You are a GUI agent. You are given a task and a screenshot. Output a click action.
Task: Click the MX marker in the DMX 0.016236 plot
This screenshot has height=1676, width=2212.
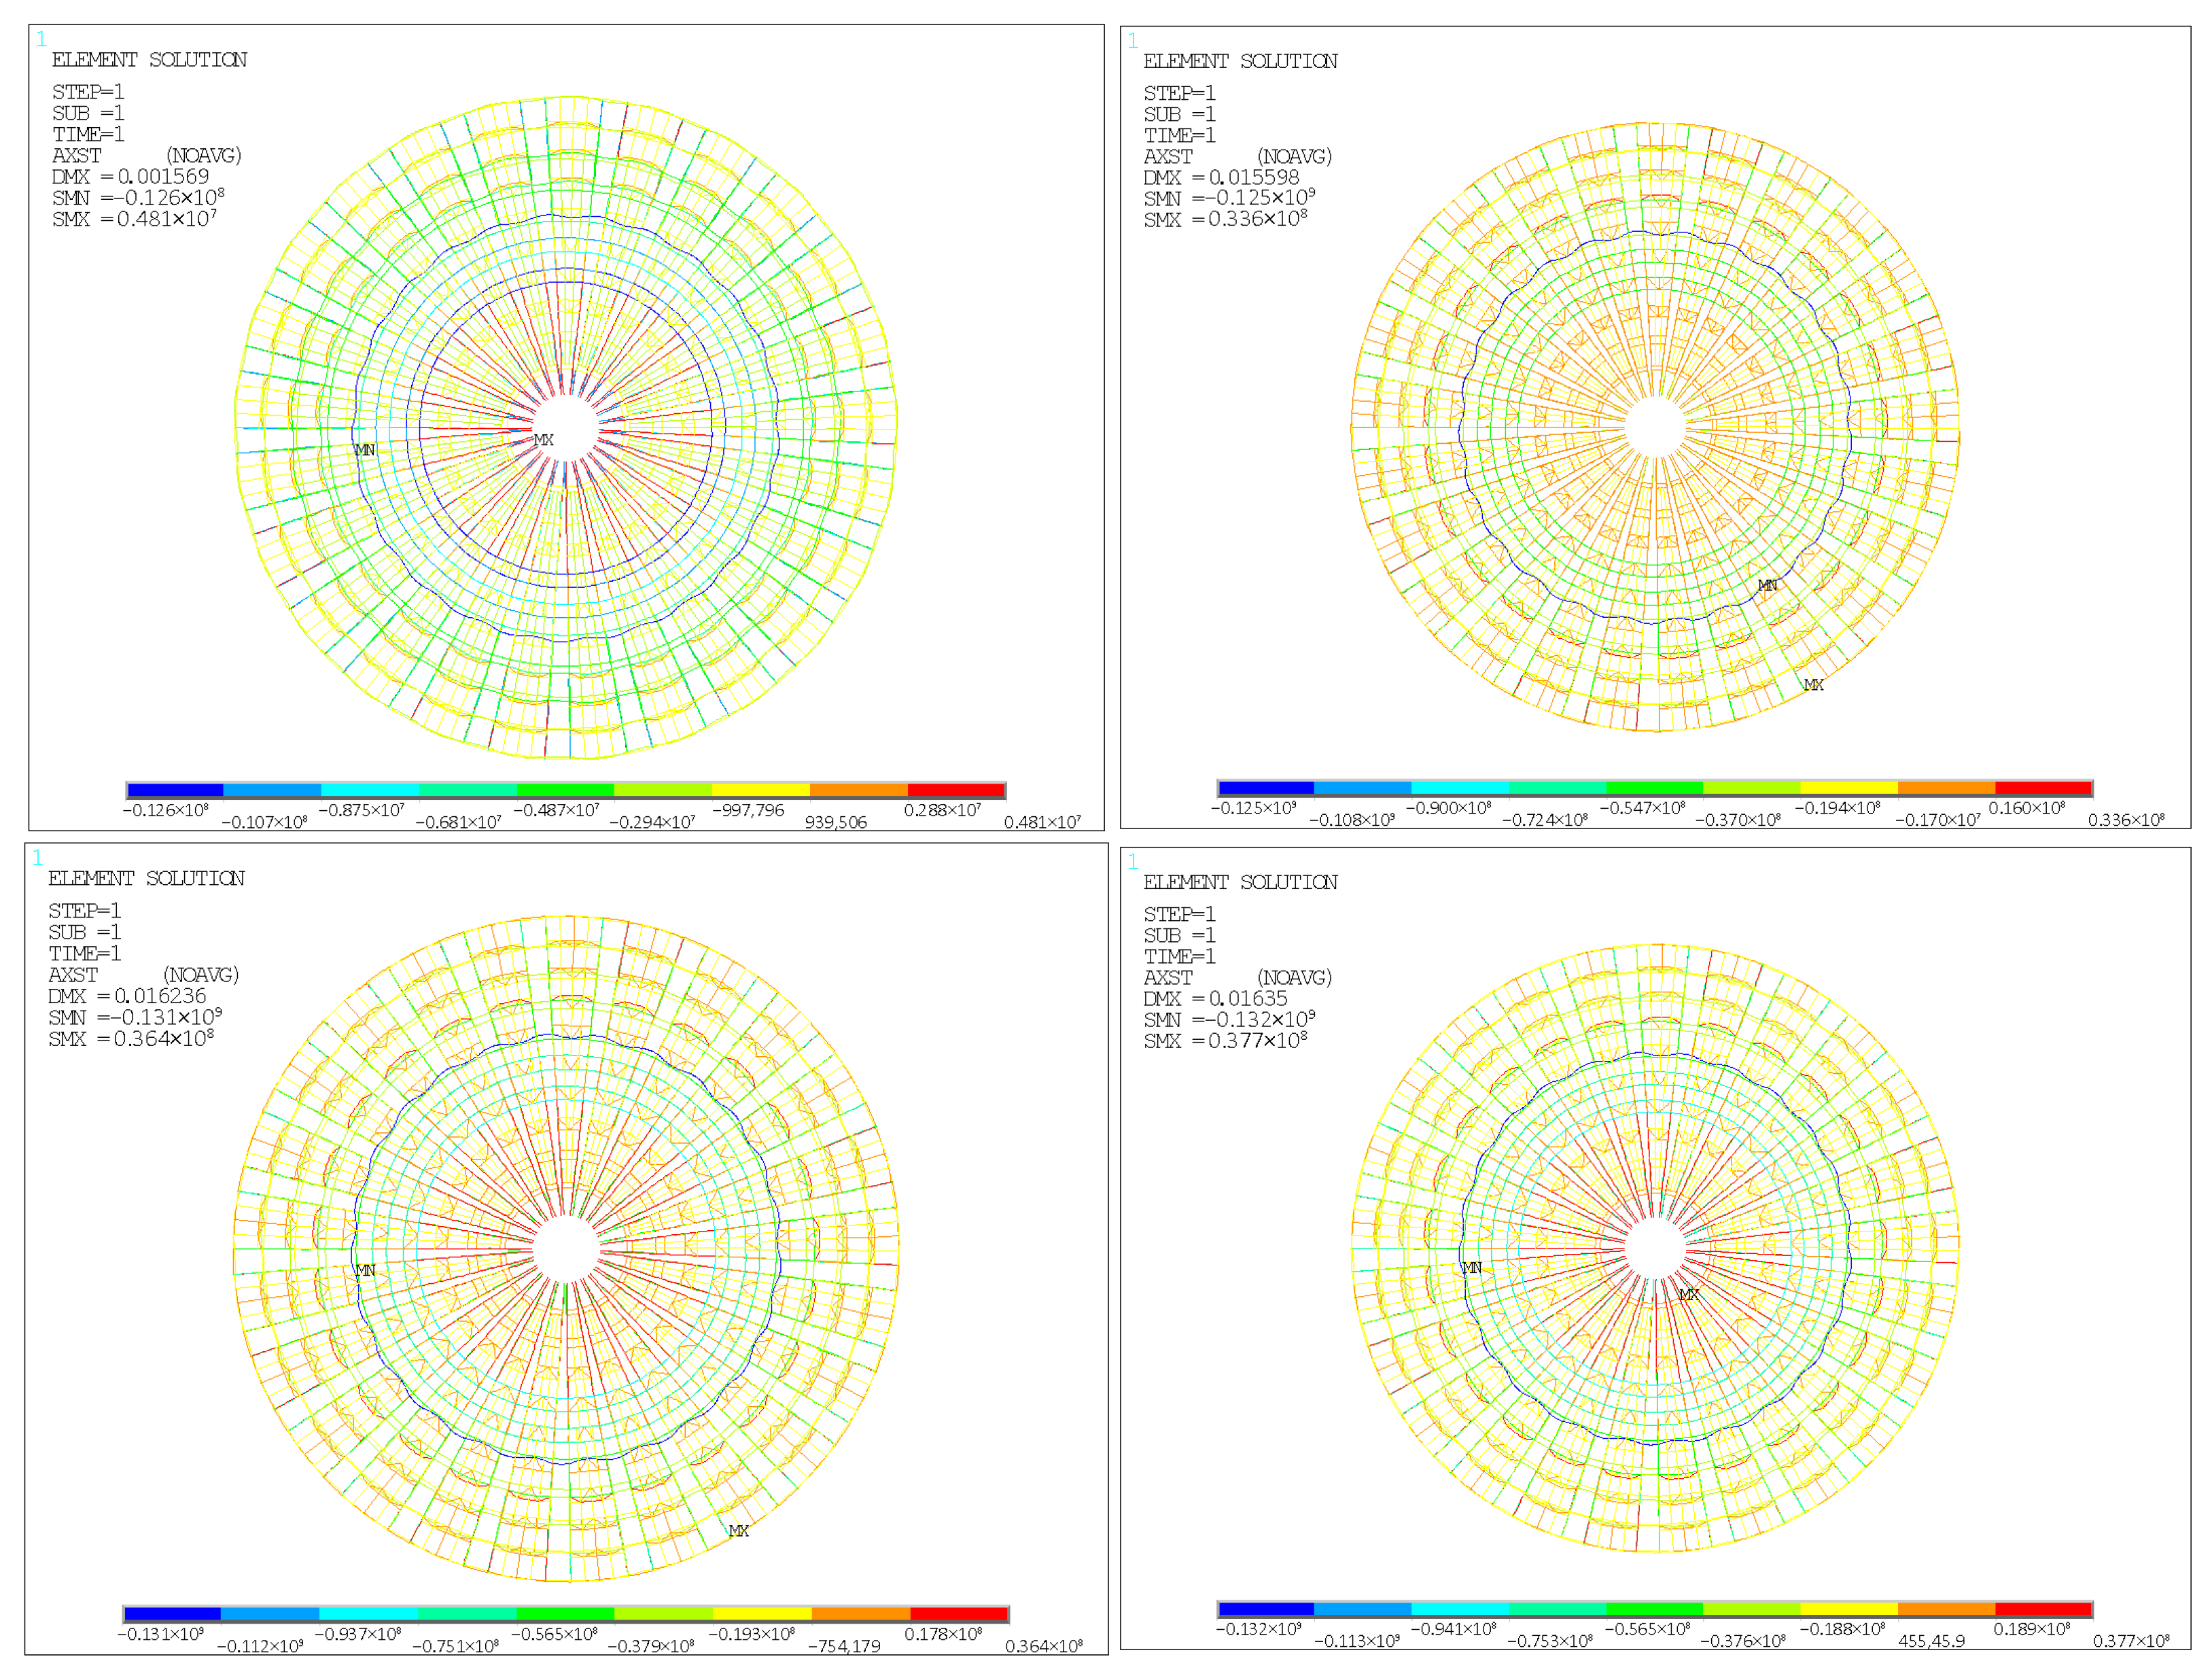pyautogui.click(x=738, y=1531)
